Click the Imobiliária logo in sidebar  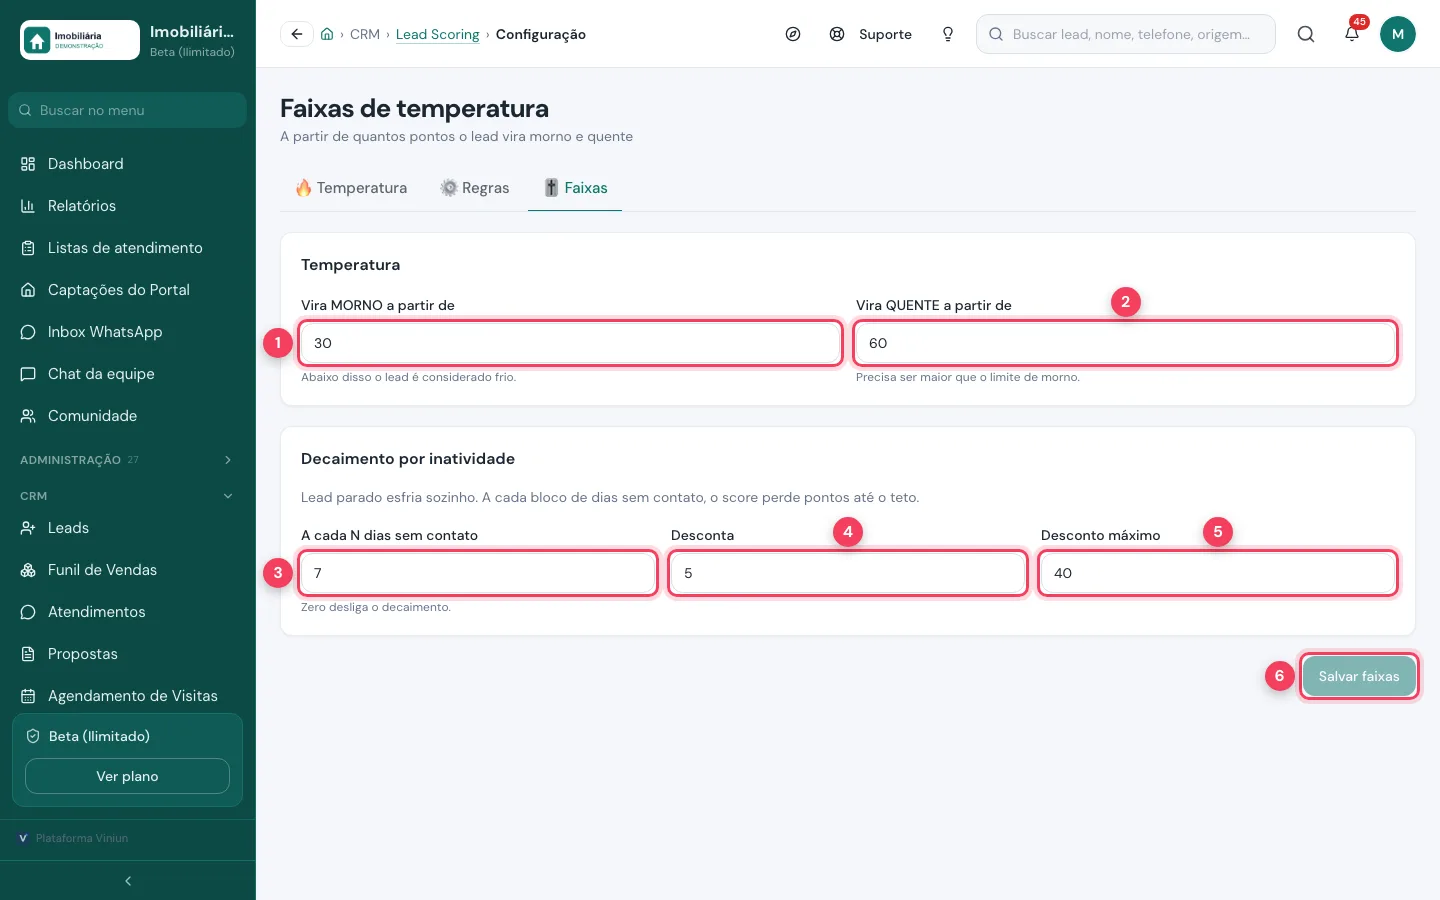point(80,40)
